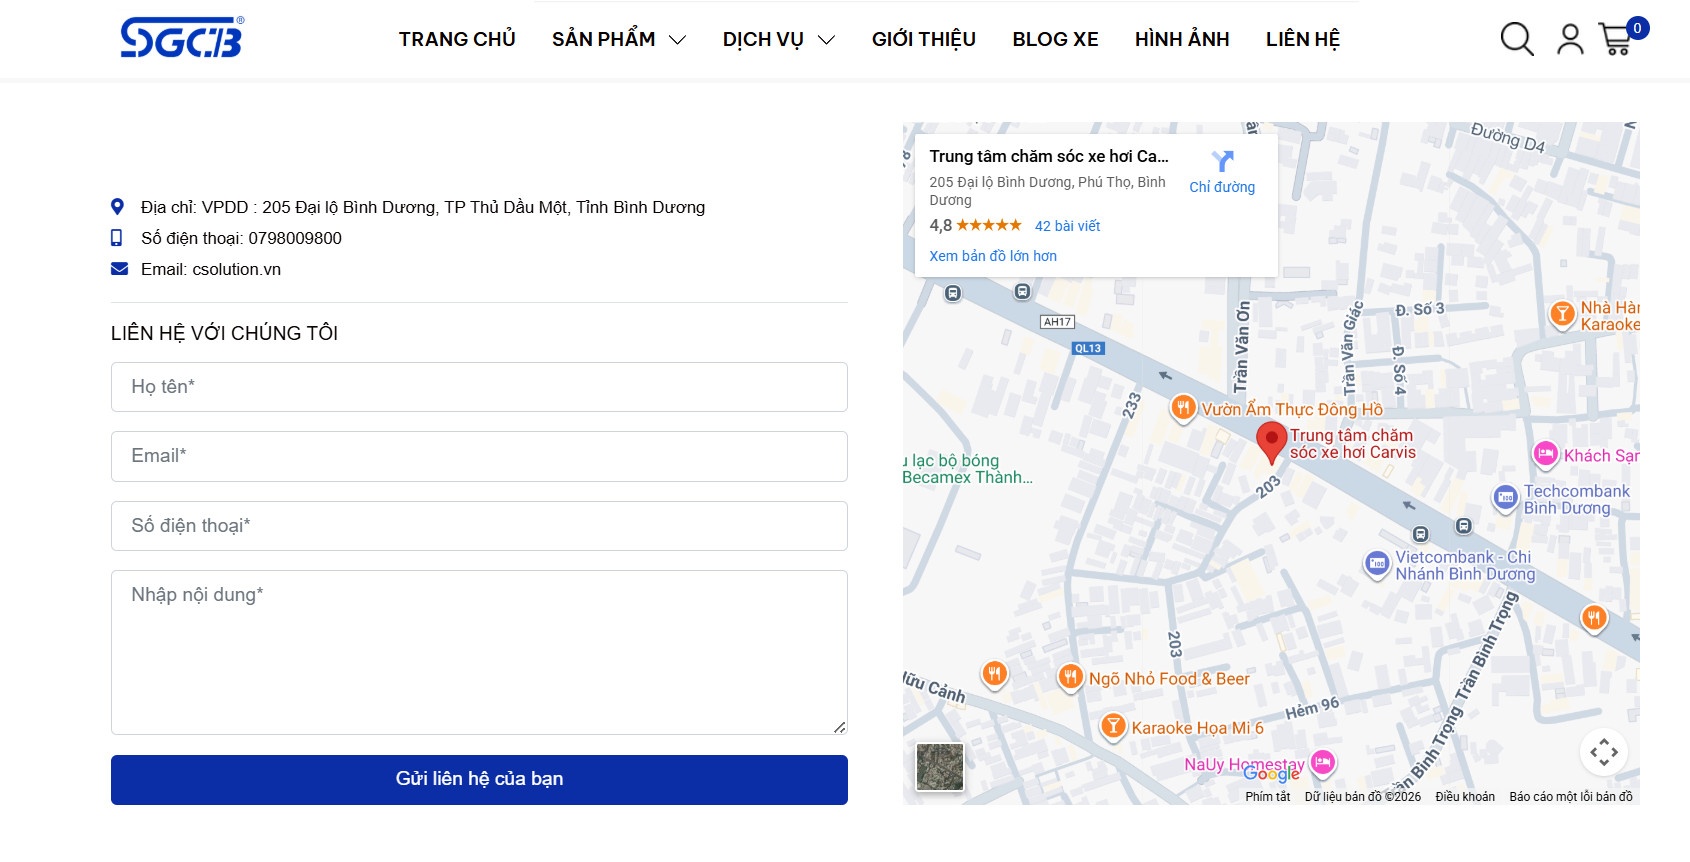Open the GIỚI THIỆU page

(924, 39)
